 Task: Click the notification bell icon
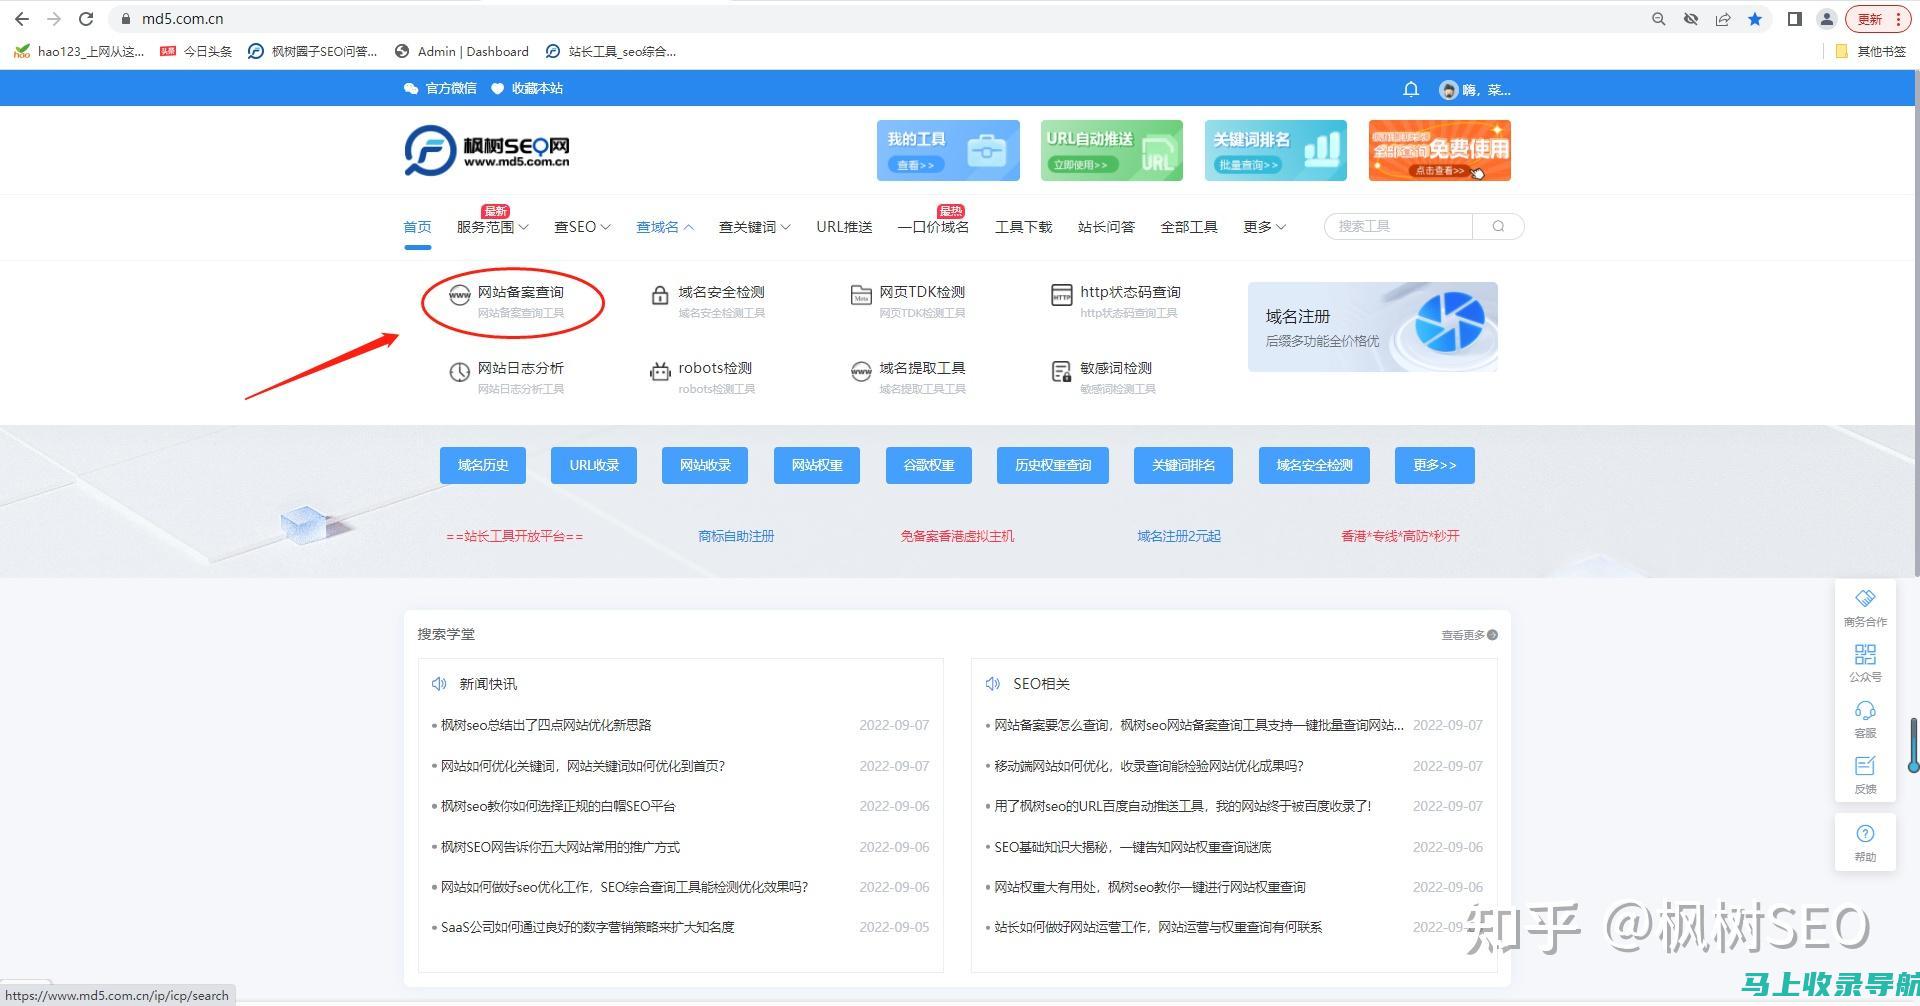pos(1411,89)
